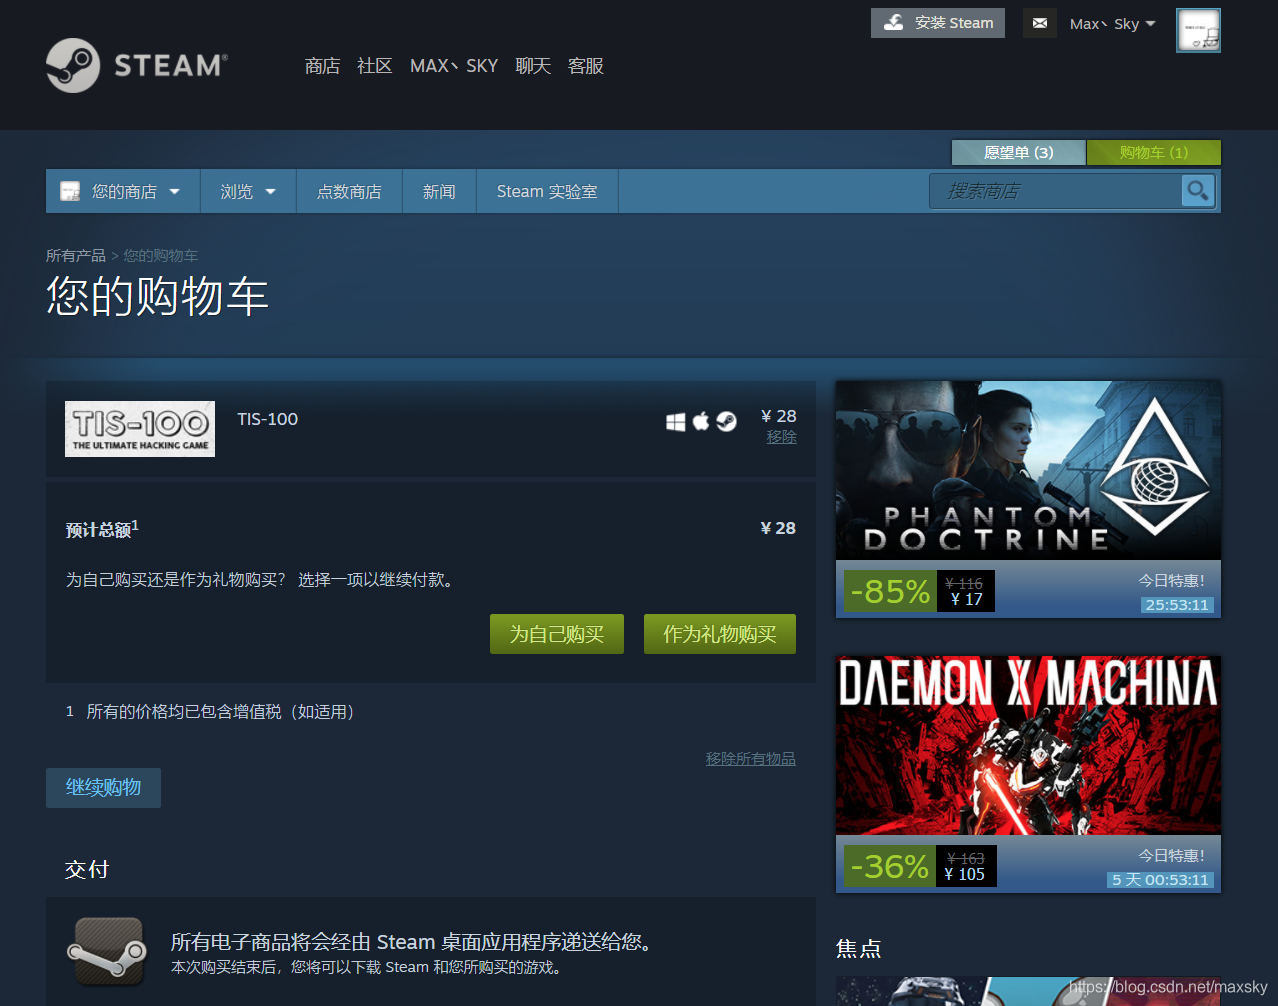The width and height of the screenshot is (1278, 1006).
Task: Click the 继续购物 button
Action: point(103,787)
